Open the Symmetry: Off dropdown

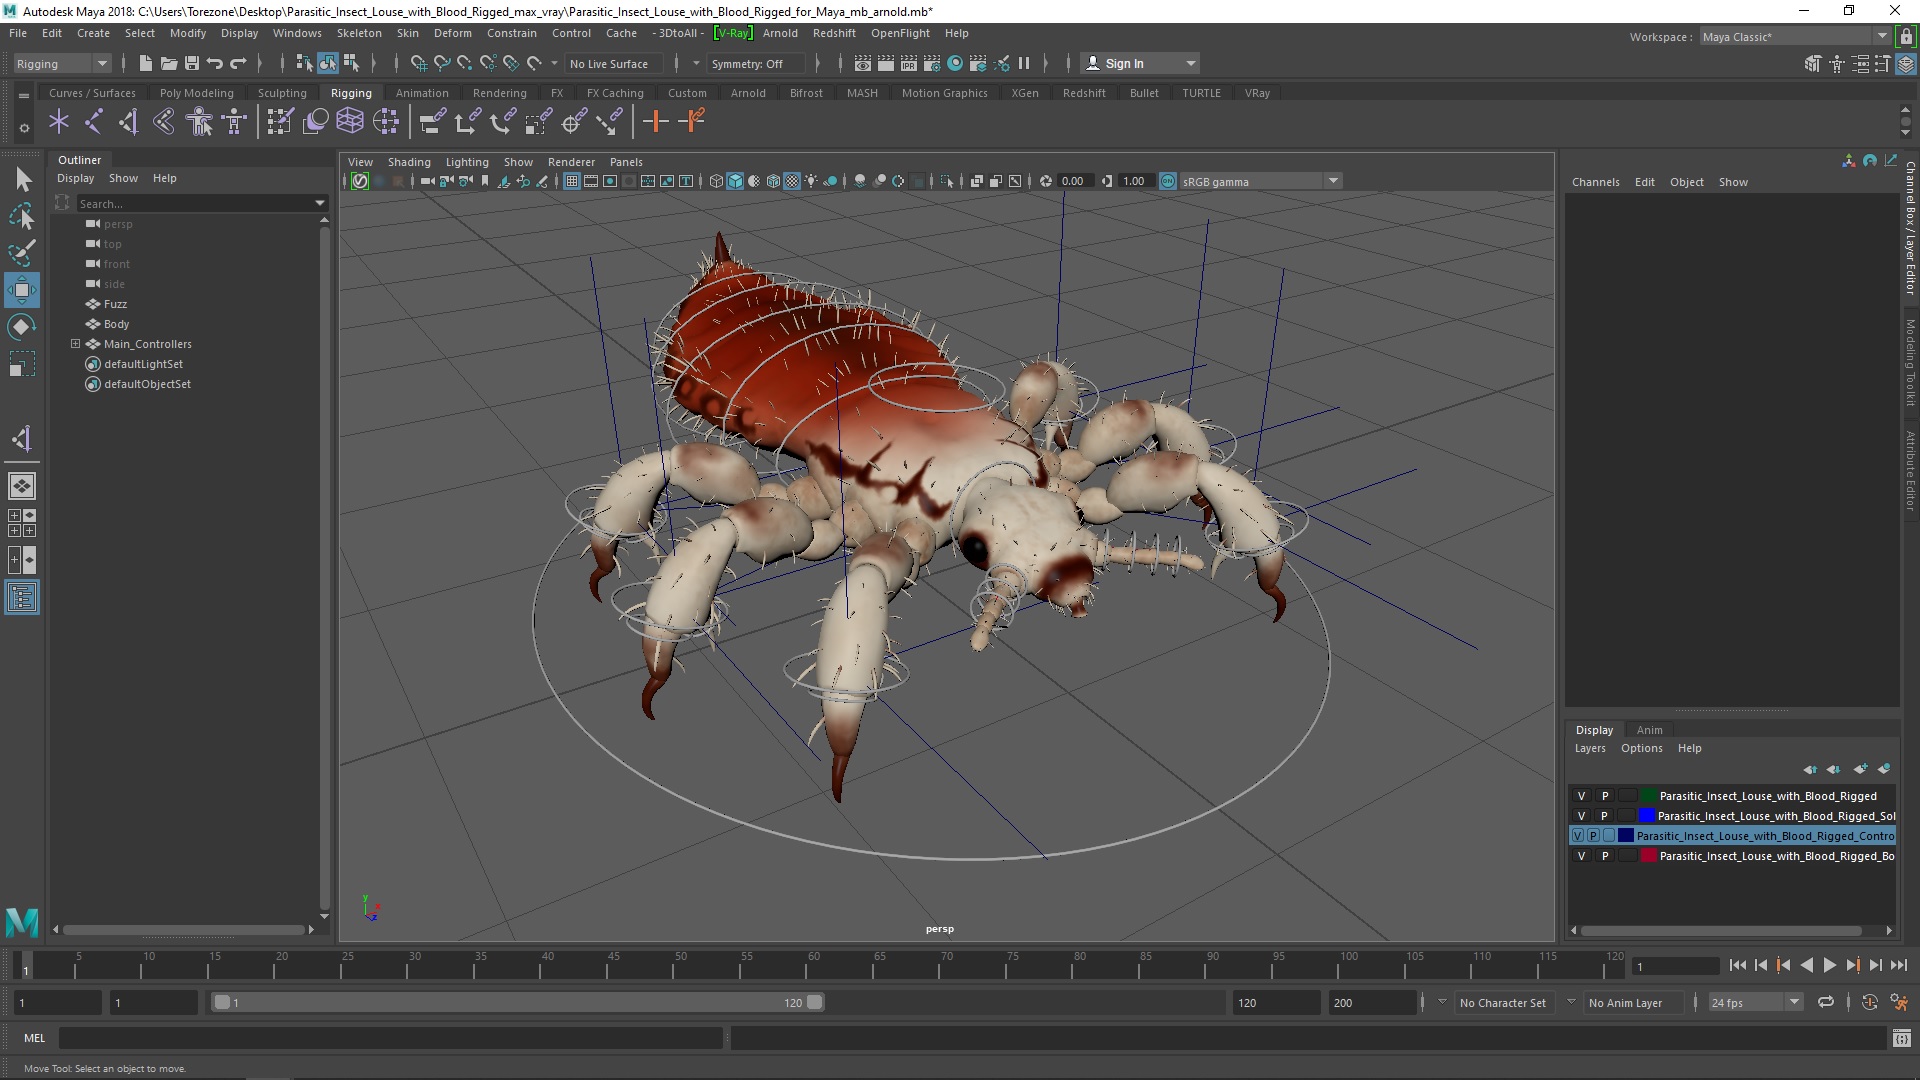[x=755, y=63]
